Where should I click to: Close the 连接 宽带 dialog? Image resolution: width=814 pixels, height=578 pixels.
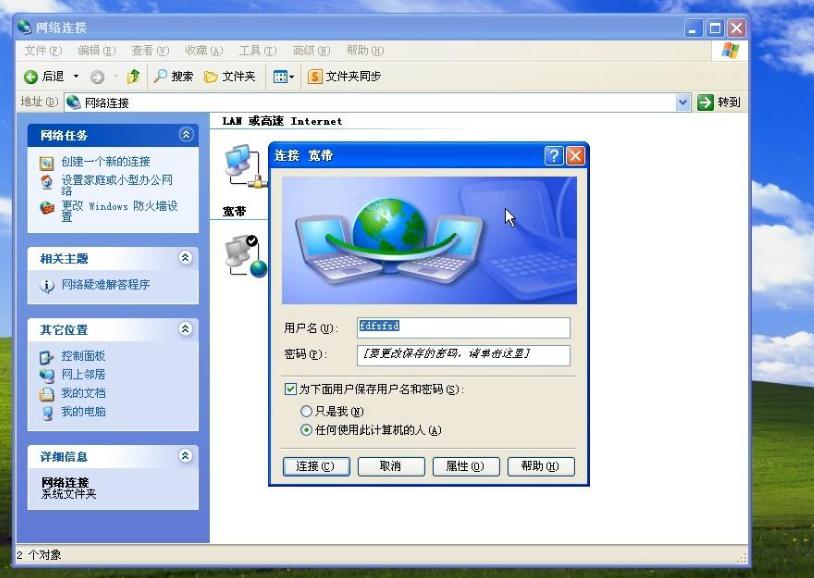pyautogui.click(x=575, y=155)
